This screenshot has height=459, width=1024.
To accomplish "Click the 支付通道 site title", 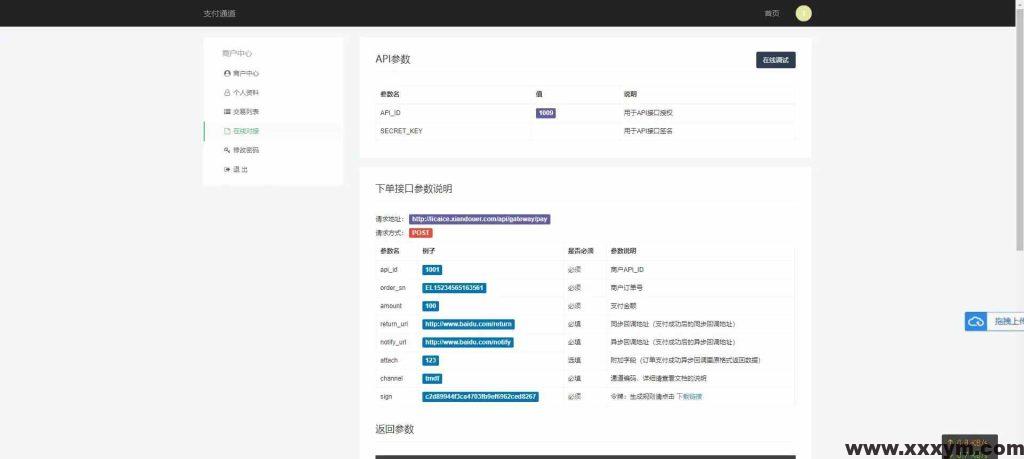I will pos(219,13).
